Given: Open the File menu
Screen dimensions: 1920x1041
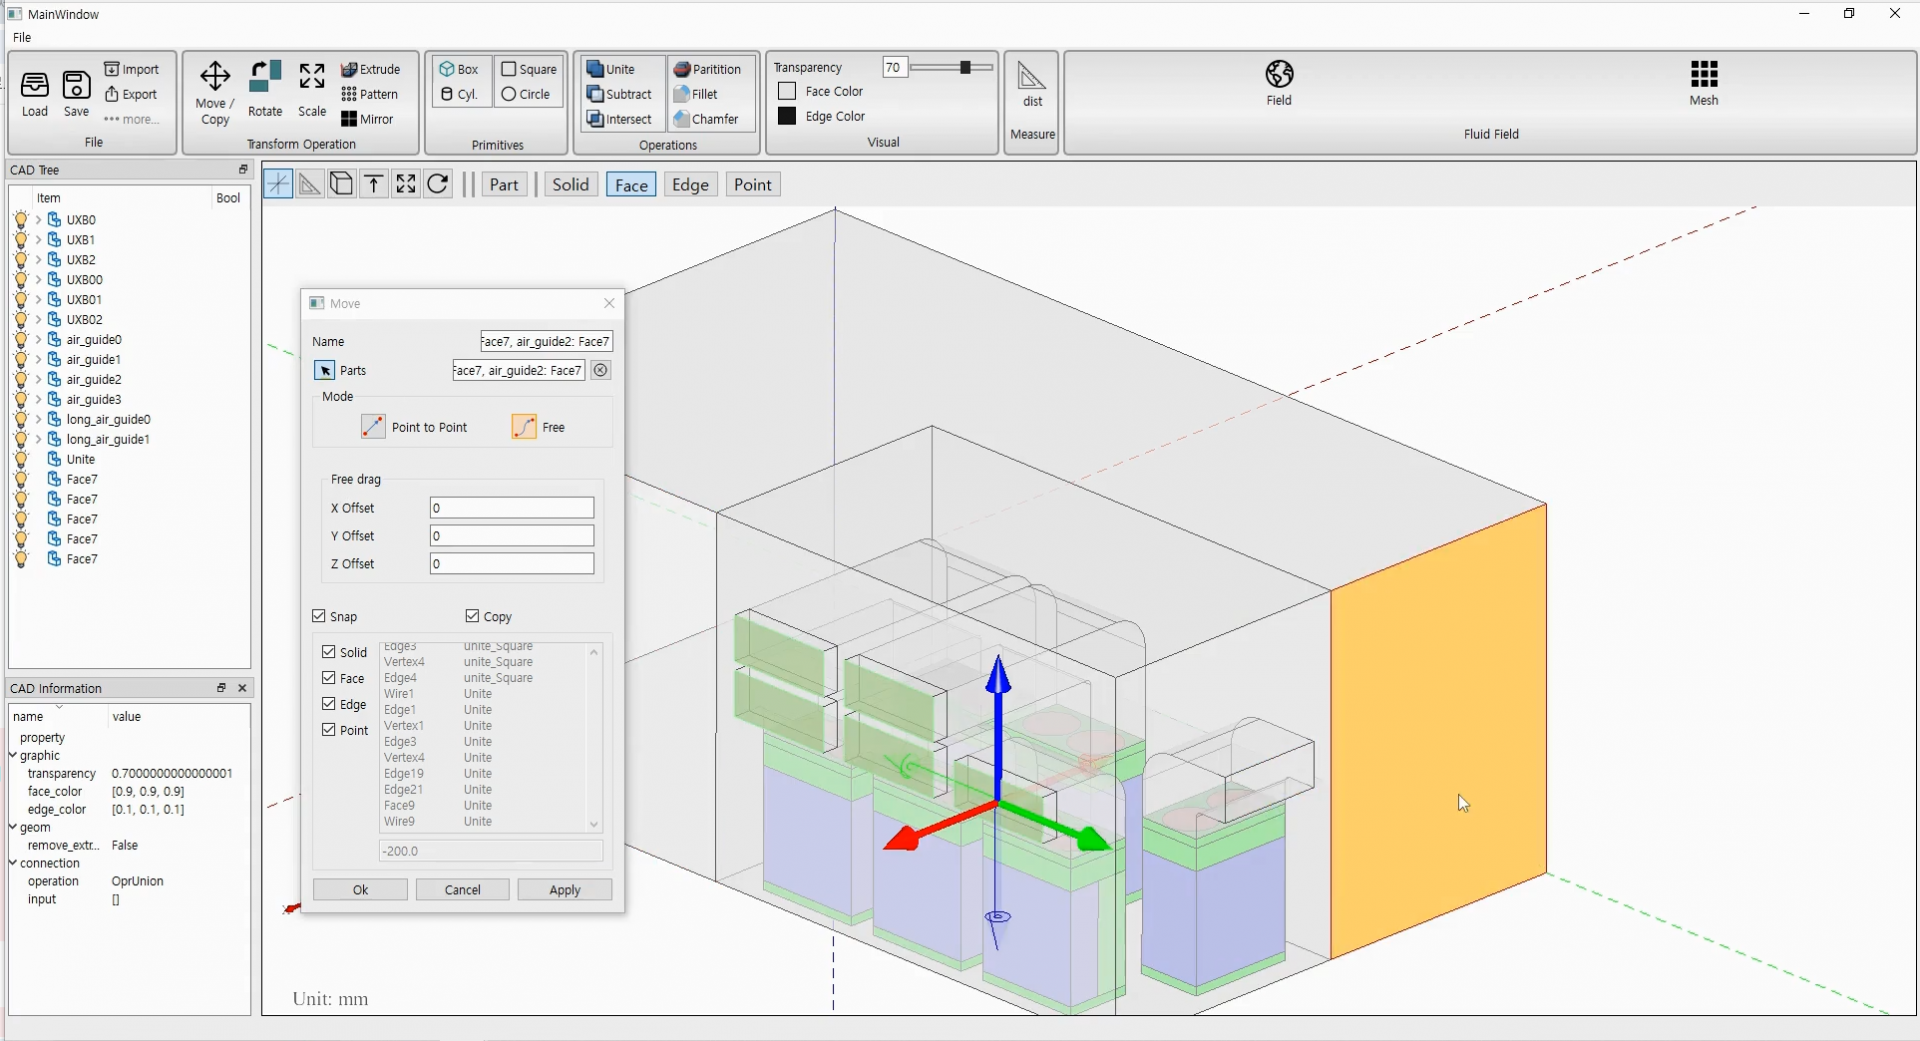Looking at the screenshot, I should click(22, 37).
